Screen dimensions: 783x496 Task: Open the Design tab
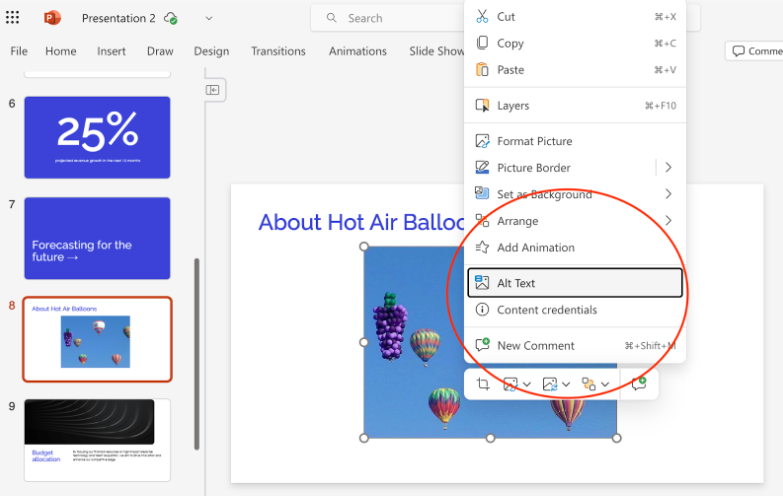pos(211,51)
